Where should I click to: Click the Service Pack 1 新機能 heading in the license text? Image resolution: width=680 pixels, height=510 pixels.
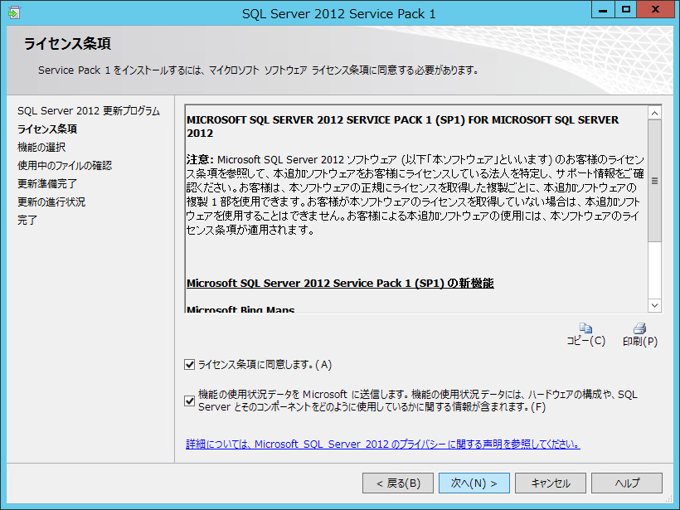[x=340, y=283]
